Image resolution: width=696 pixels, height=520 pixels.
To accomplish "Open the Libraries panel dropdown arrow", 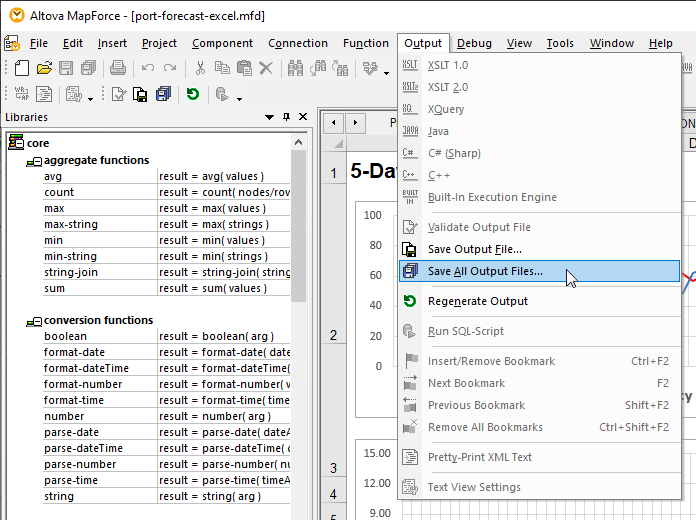I will pyautogui.click(x=269, y=118).
